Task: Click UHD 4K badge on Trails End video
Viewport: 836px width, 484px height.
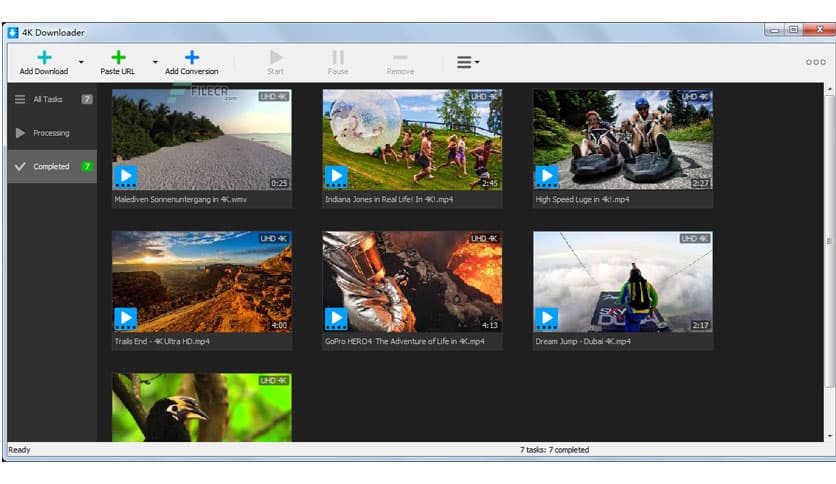Action: tap(274, 238)
